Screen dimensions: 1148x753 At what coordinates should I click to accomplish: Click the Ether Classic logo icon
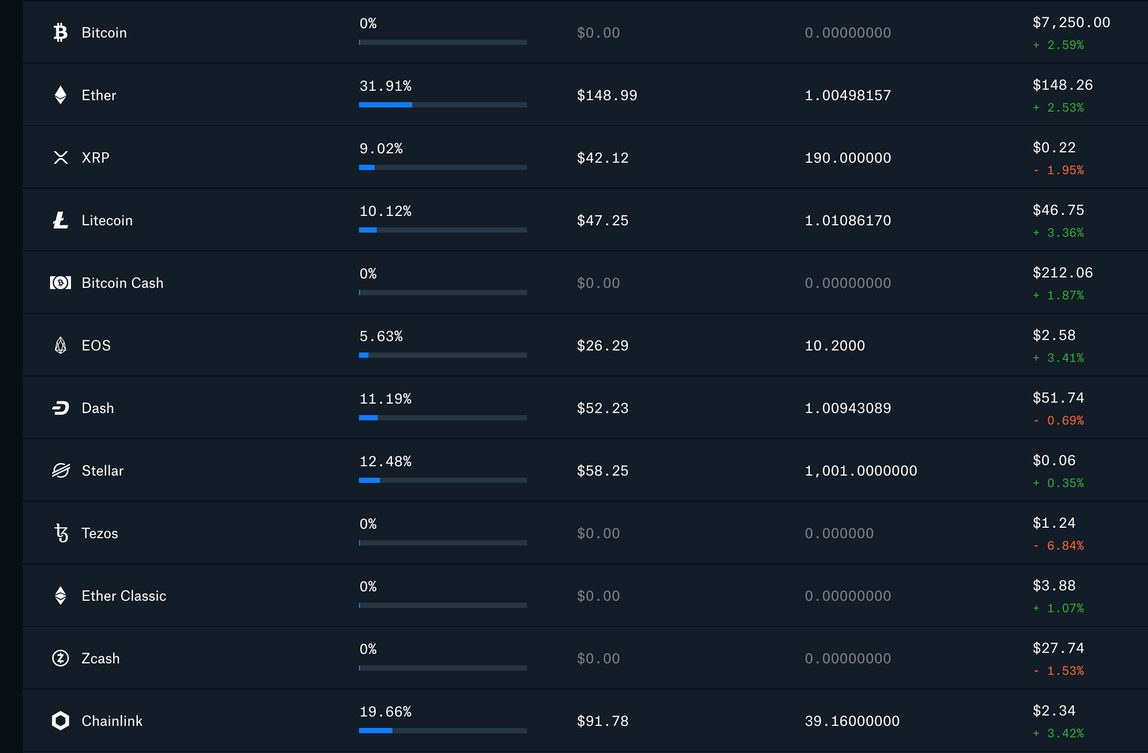point(60,596)
